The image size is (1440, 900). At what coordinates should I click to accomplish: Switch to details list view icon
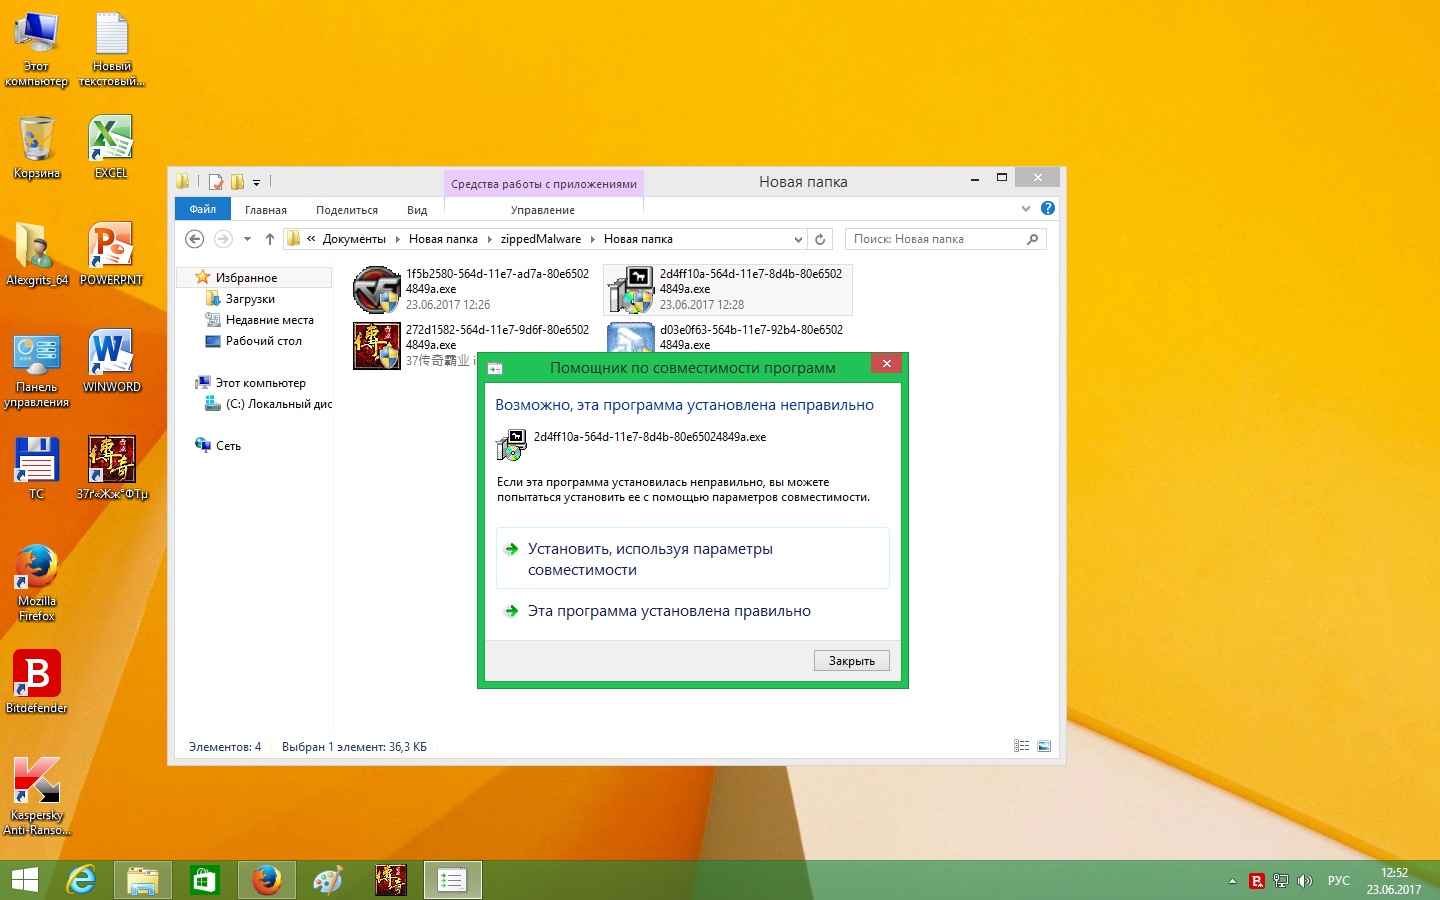coord(1021,746)
